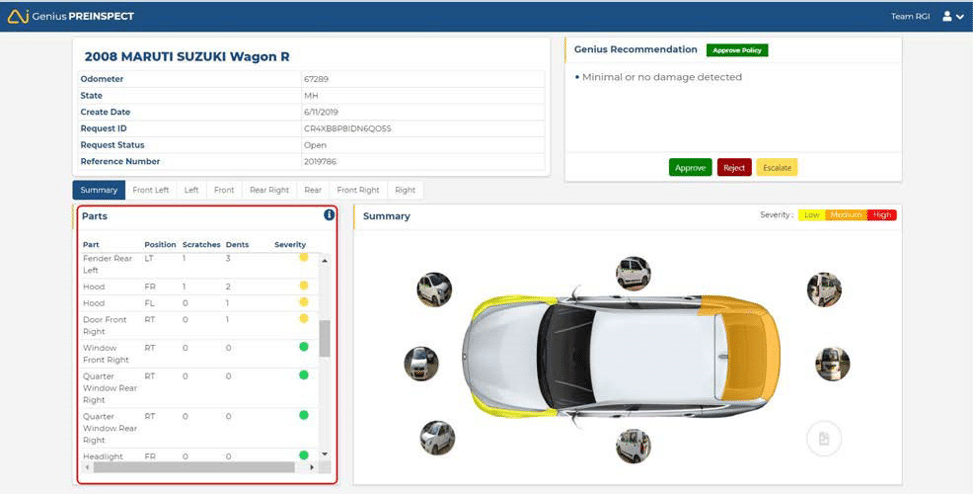The height and width of the screenshot is (494, 973).
Task: Click green severity dot for Window Front Right
Action: pos(303,347)
